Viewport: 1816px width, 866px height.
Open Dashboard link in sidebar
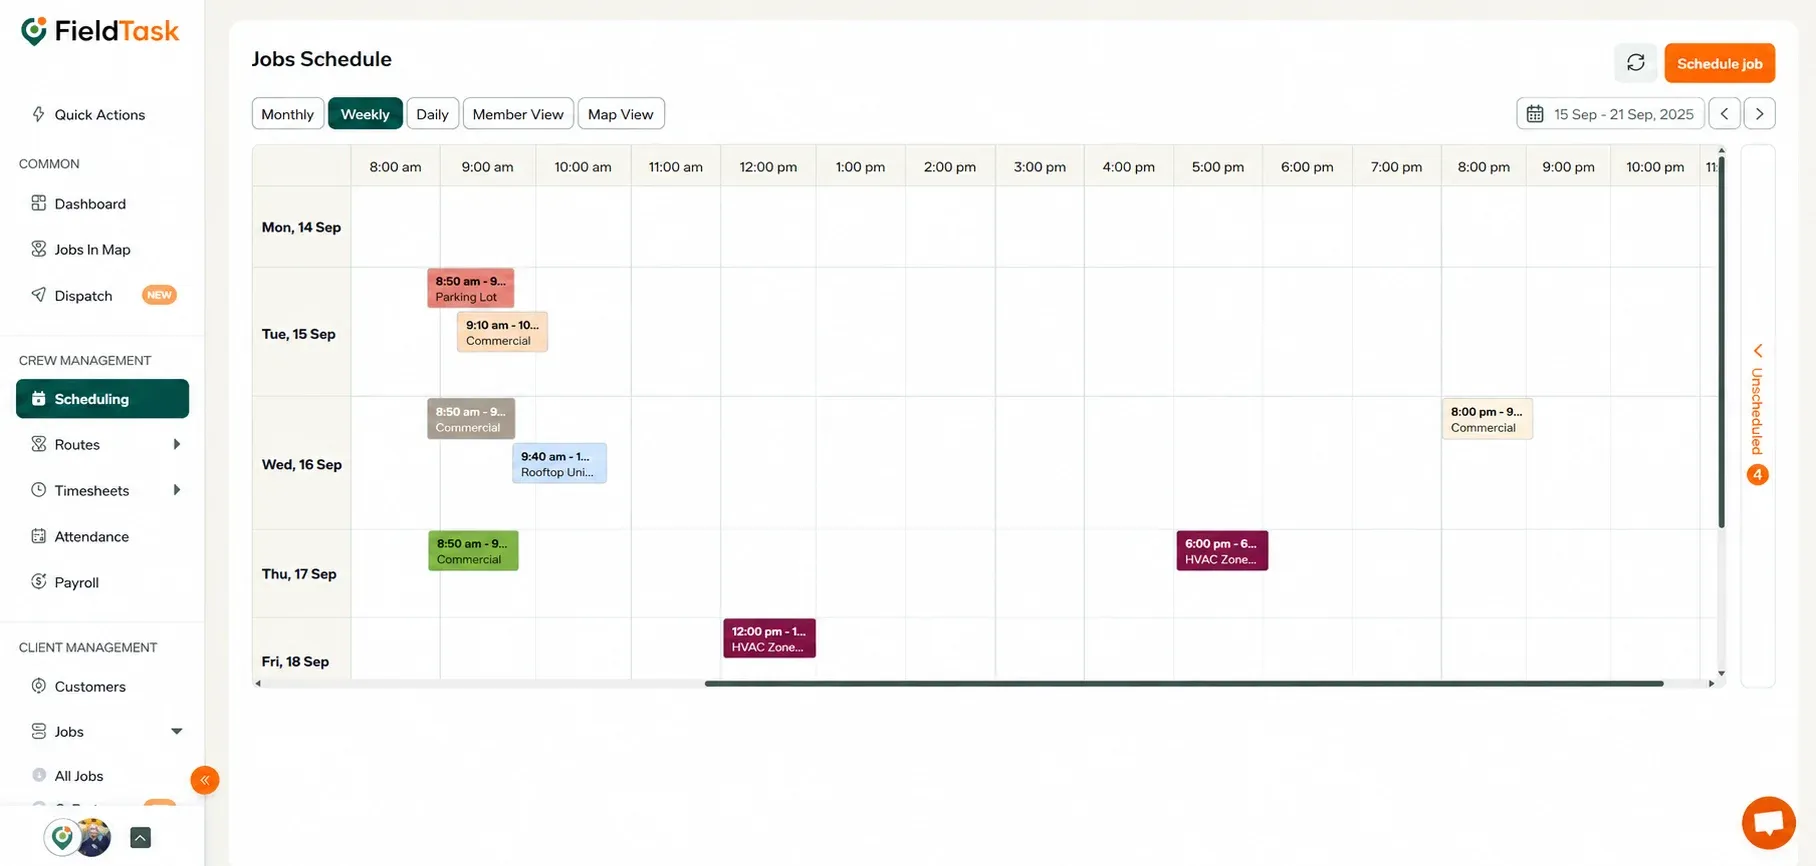tap(90, 203)
